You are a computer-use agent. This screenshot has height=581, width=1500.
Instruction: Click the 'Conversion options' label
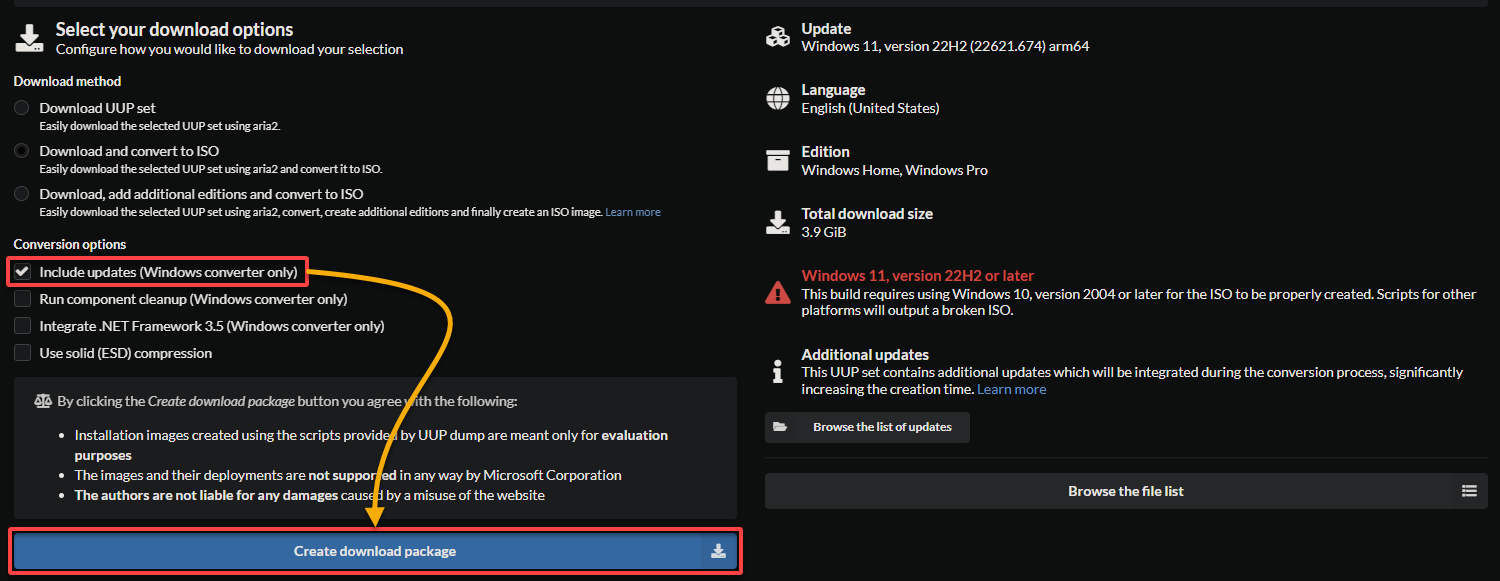pos(70,244)
